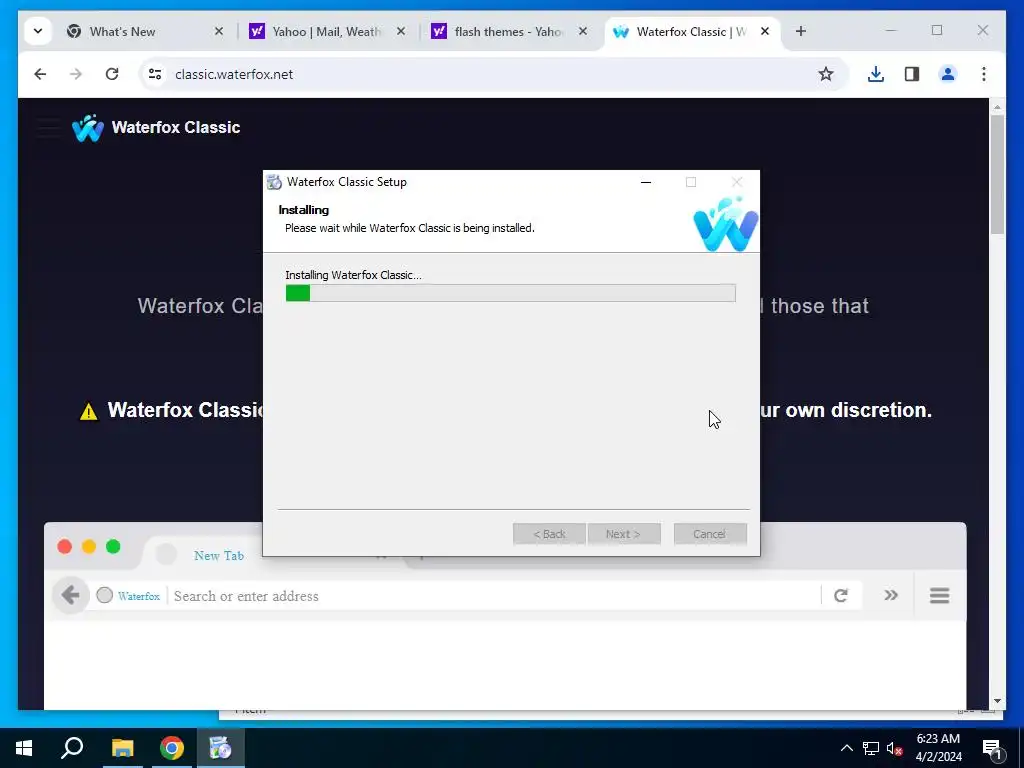This screenshot has width=1024, height=768.
Task: Click the Chrome forward arrow
Action: [x=76, y=74]
